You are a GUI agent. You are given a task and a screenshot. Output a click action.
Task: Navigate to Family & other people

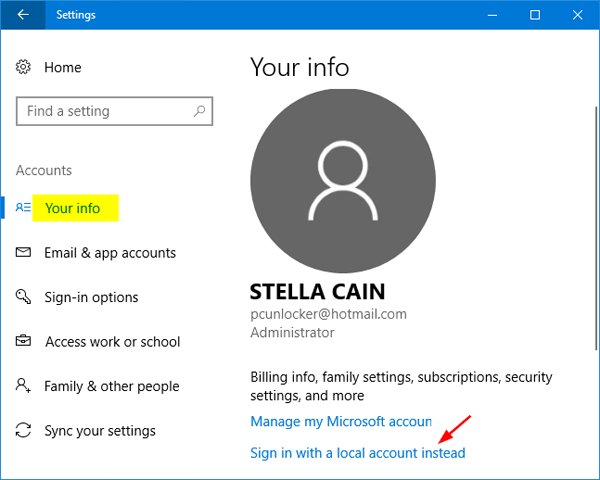click(112, 386)
